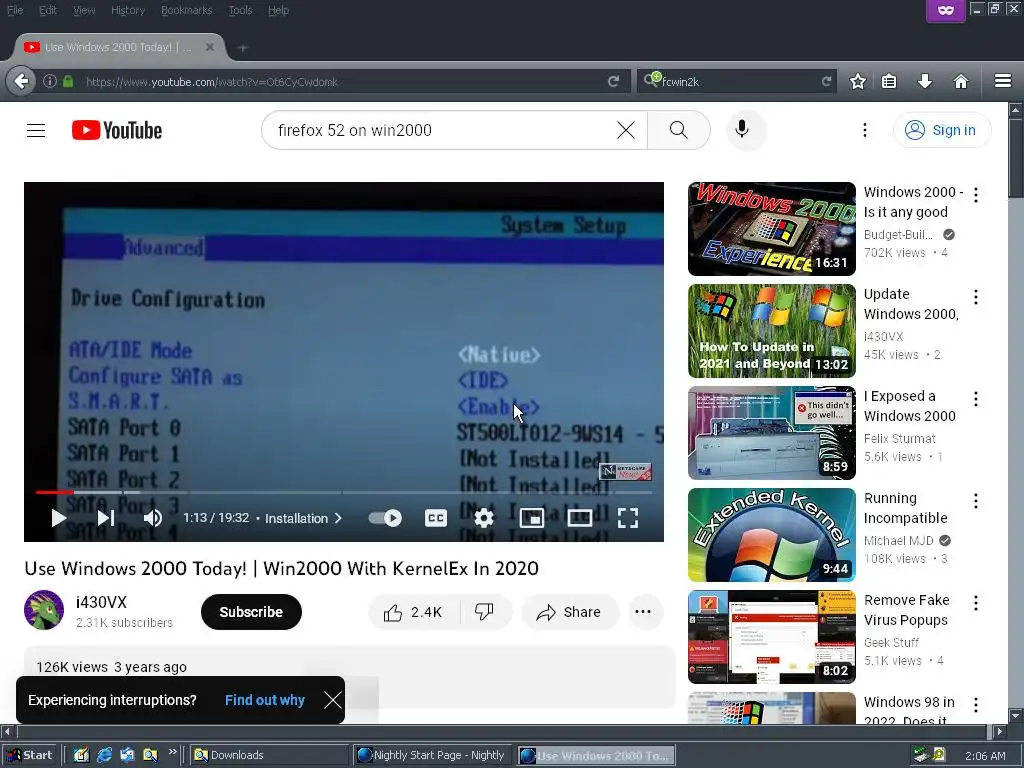Click the green padlock security icon
Image resolution: width=1024 pixels, height=768 pixels.
[68, 82]
